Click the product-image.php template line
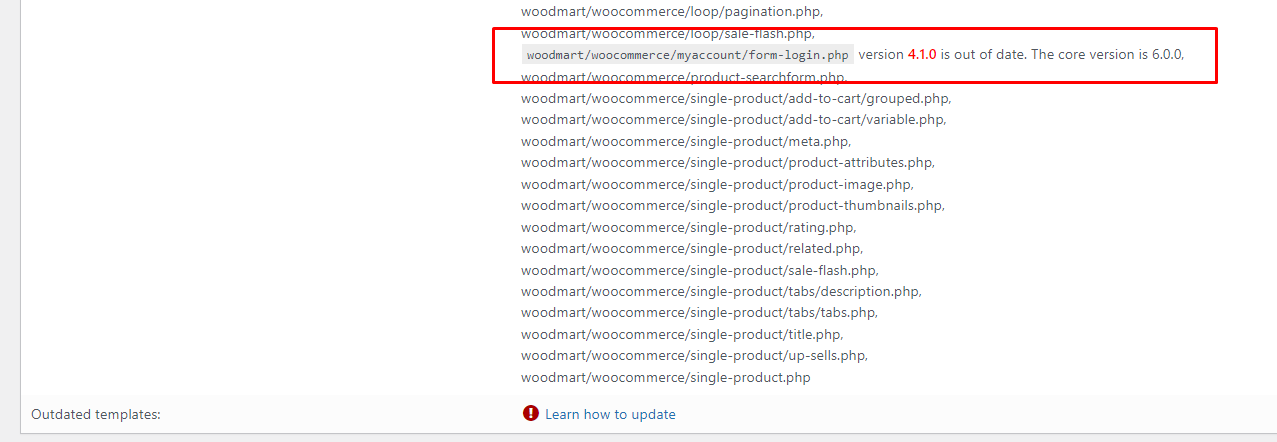The height and width of the screenshot is (442, 1277). [717, 184]
